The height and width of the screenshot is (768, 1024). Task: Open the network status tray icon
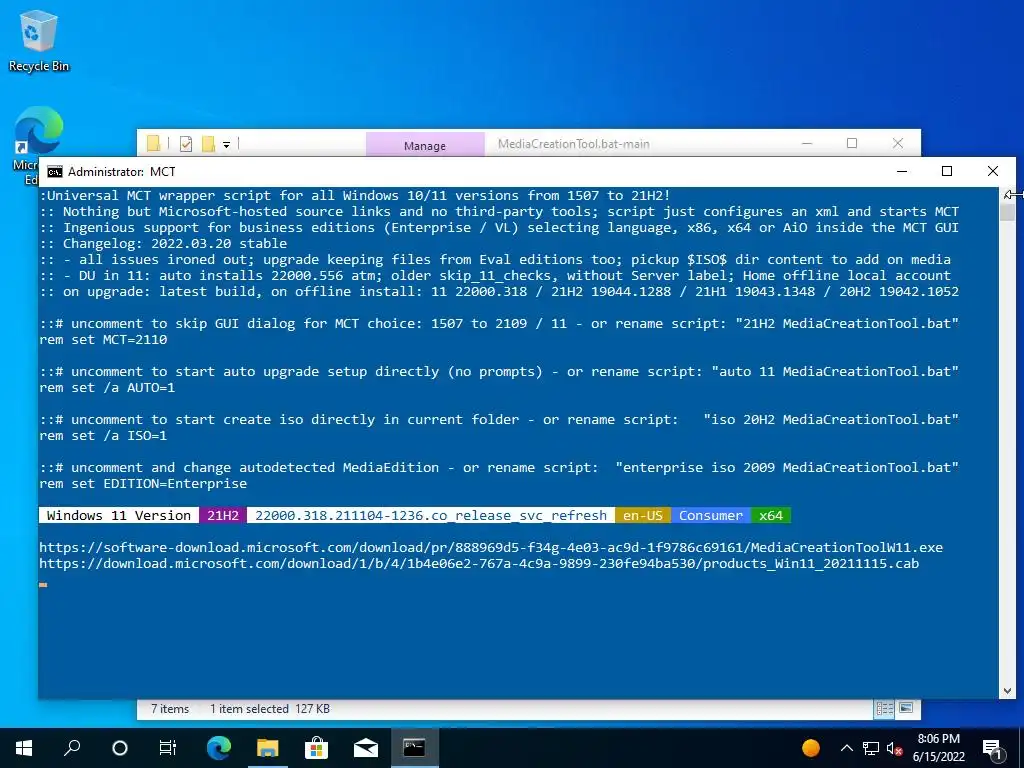pos(871,748)
